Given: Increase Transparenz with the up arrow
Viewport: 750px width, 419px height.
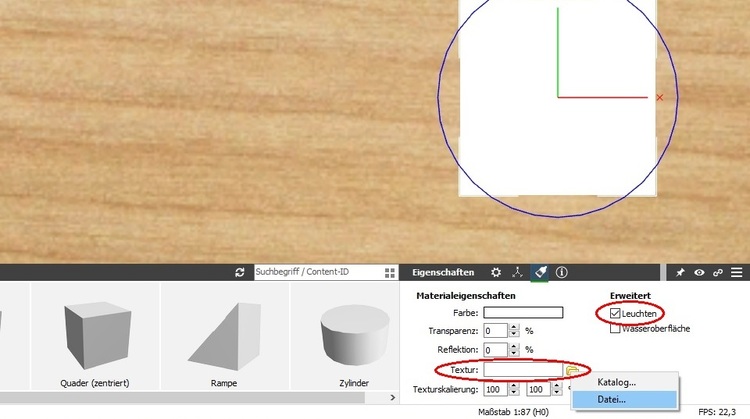Looking at the screenshot, I should (x=514, y=327).
